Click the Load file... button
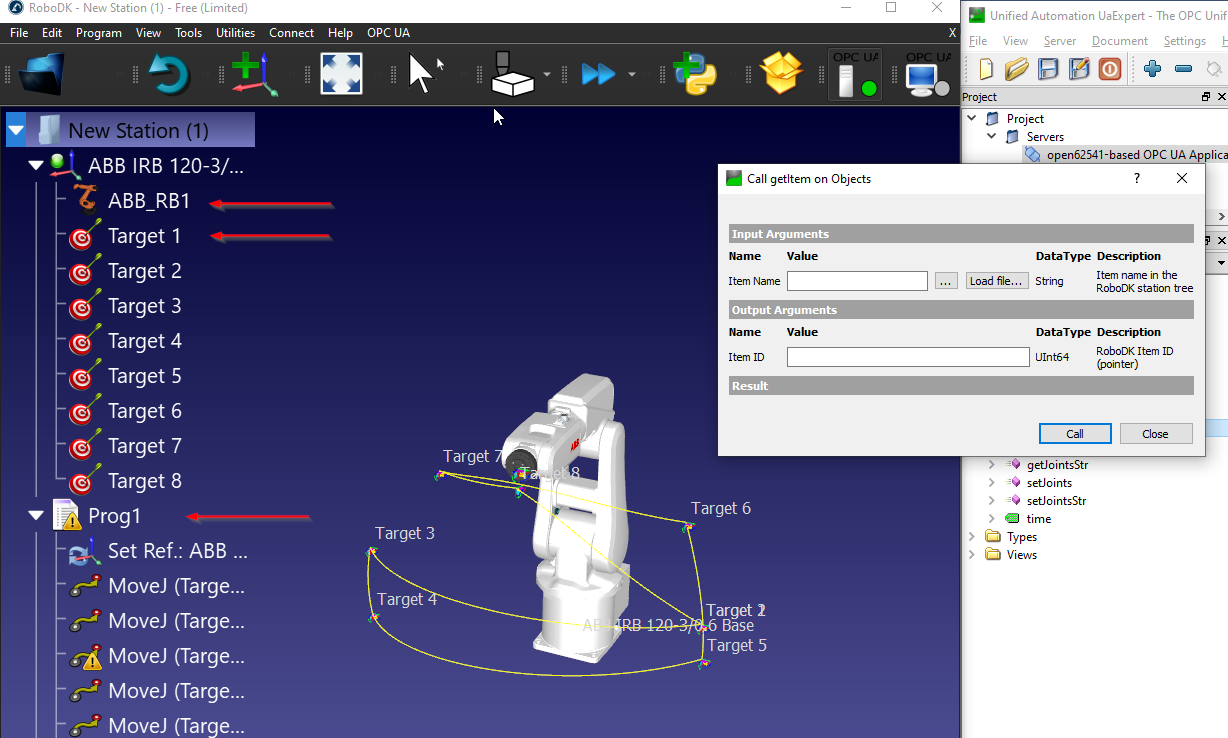The height and width of the screenshot is (738, 1228). [997, 281]
